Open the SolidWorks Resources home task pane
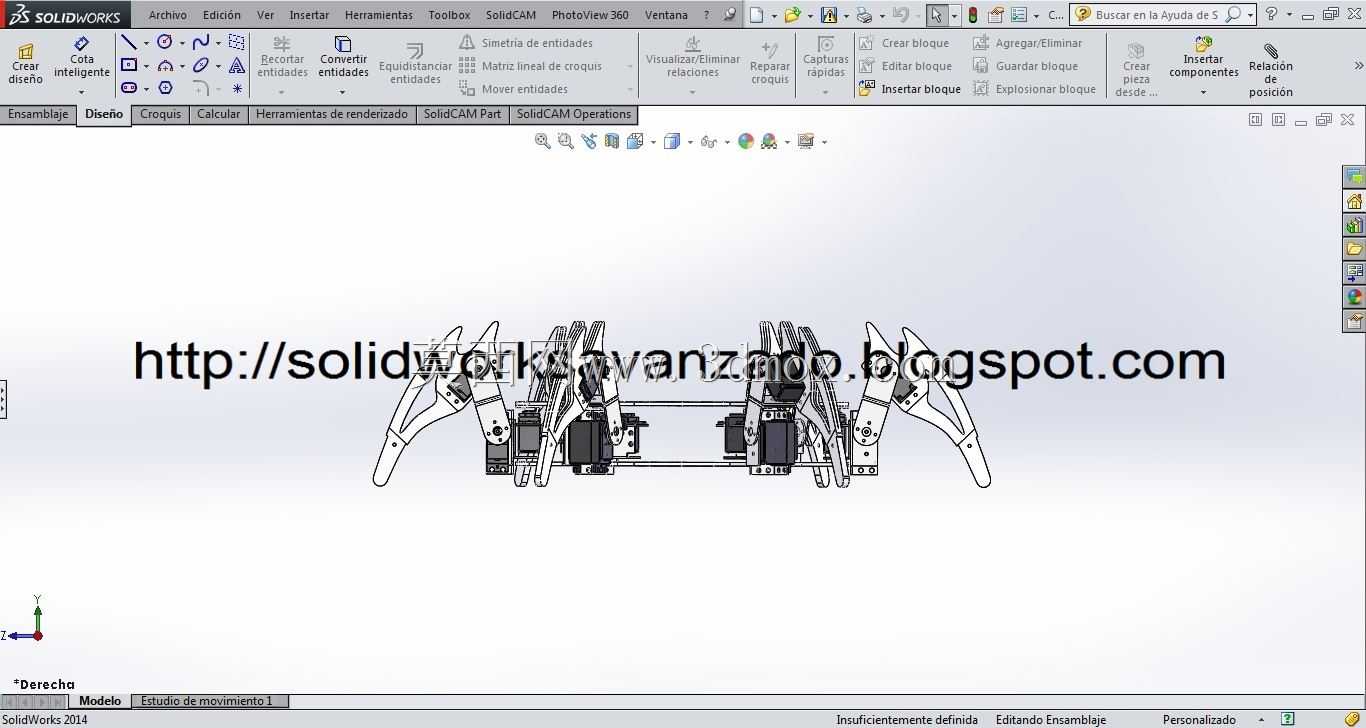 pyautogui.click(x=1355, y=201)
